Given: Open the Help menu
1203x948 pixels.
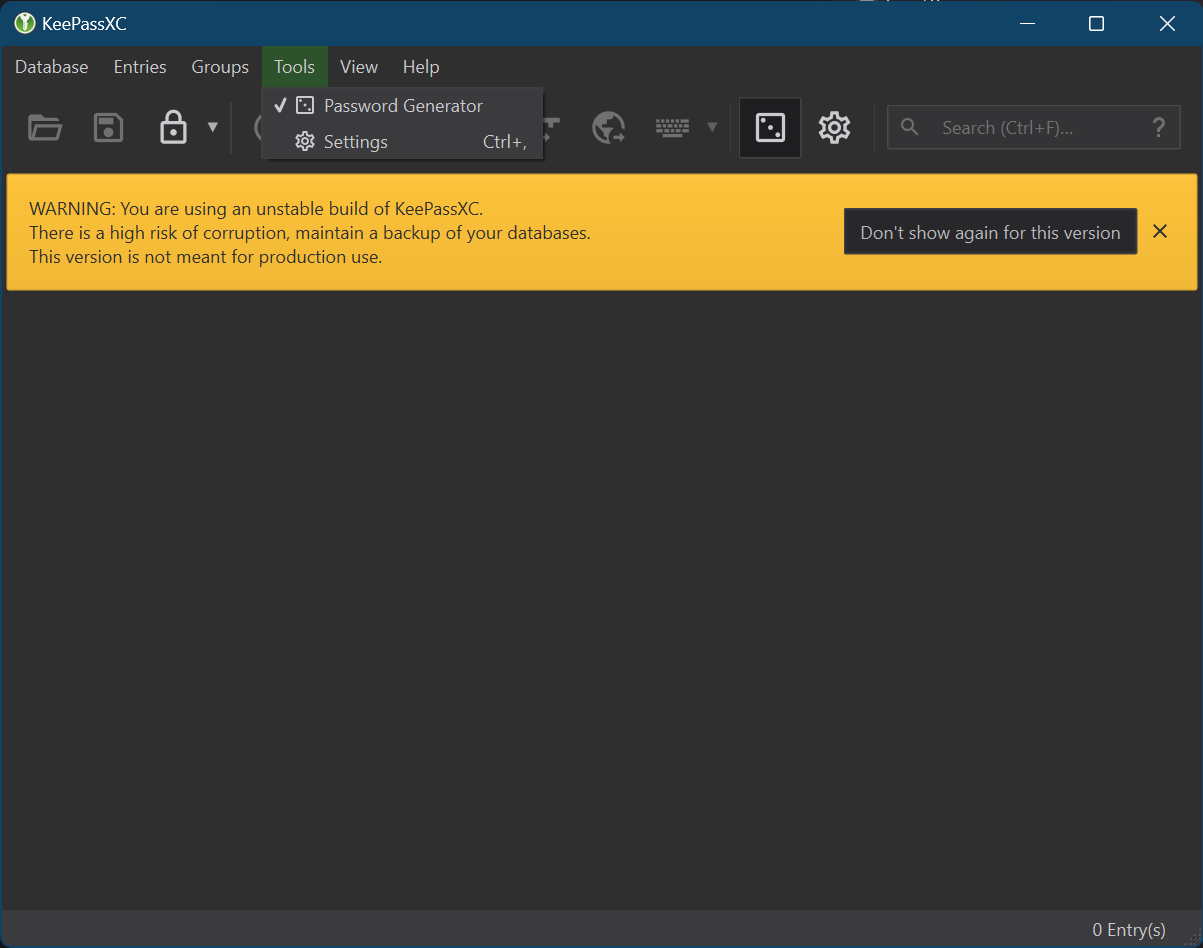Looking at the screenshot, I should pyautogui.click(x=420, y=66).
